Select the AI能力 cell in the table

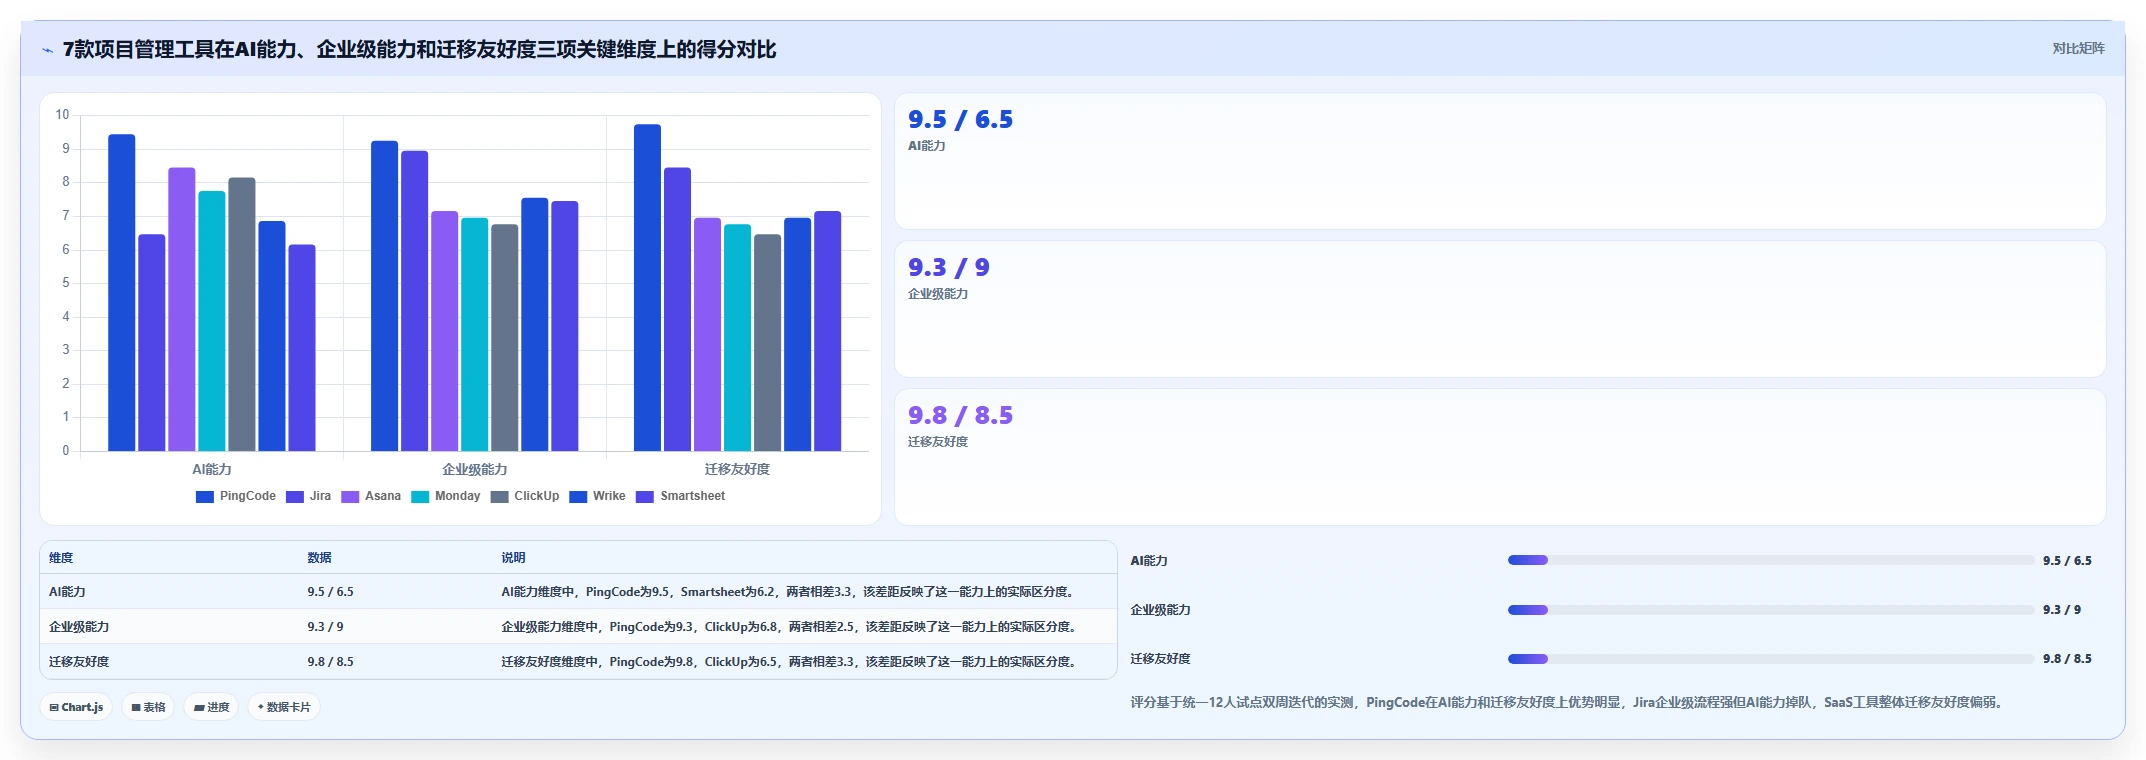pos(67,592)
